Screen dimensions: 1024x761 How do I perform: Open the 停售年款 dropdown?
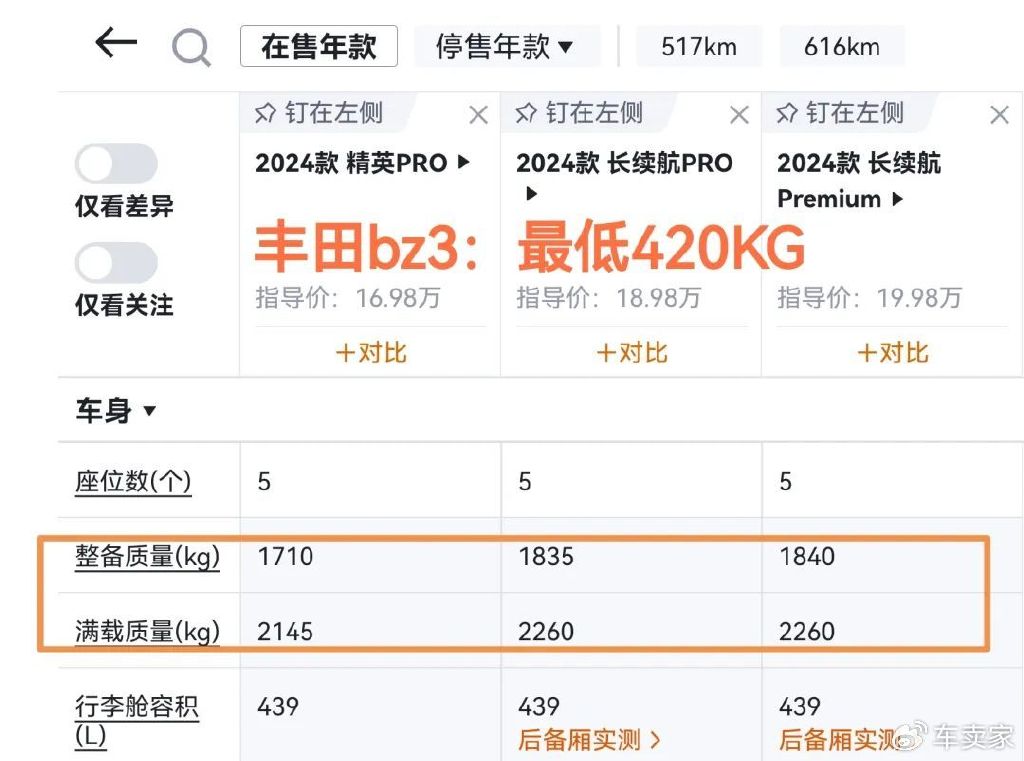coord(505,47)
